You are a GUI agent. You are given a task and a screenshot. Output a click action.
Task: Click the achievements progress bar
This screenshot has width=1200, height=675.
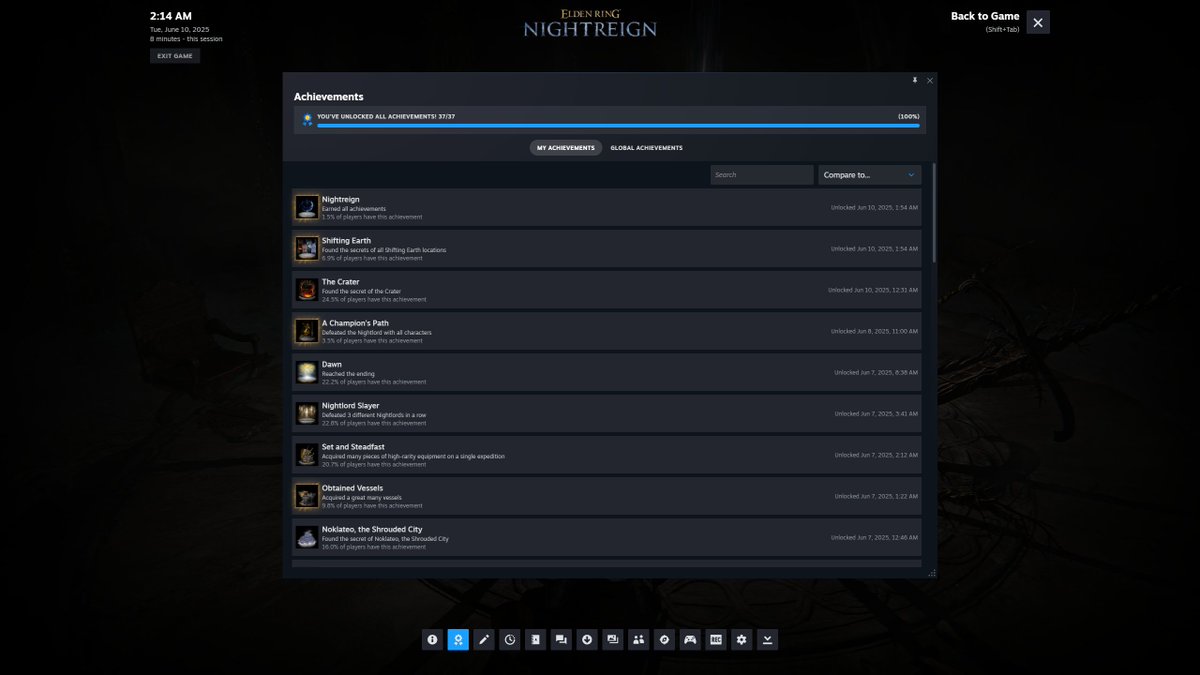618,126
